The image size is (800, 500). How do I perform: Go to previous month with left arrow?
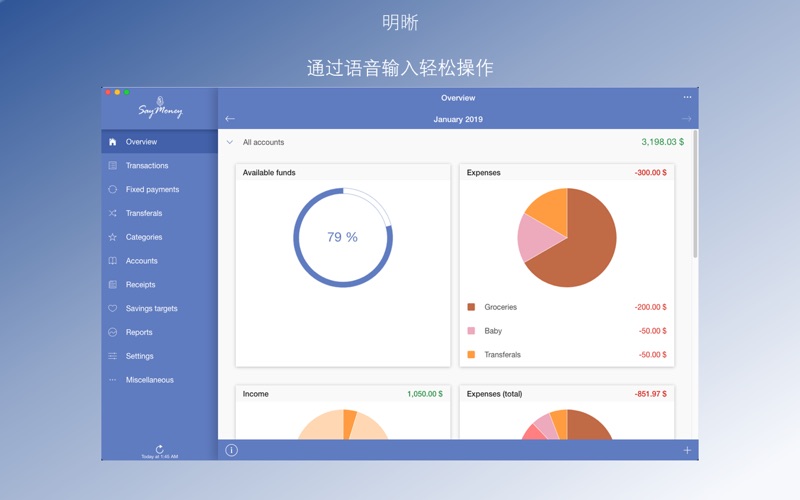230,119
